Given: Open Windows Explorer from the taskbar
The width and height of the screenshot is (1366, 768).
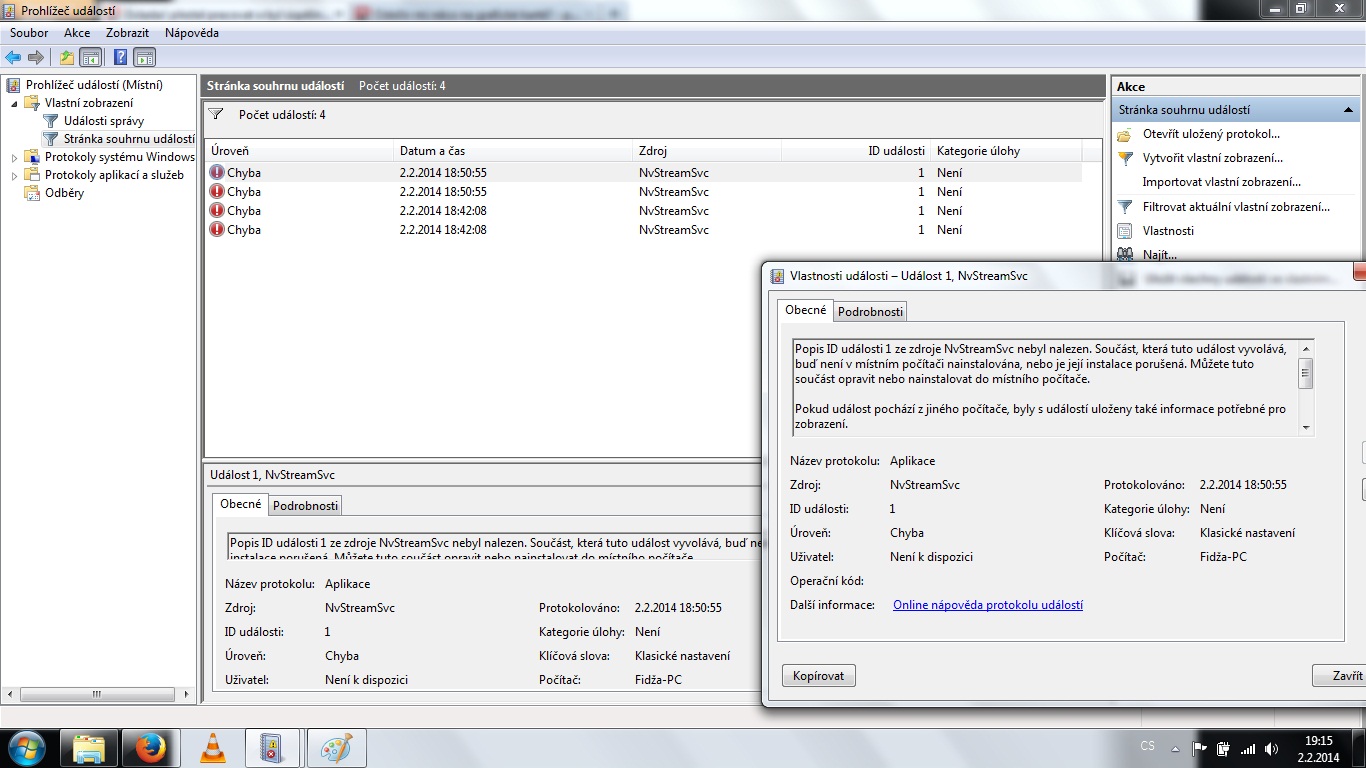Looking at the screenshot, I should pos(90,748).
